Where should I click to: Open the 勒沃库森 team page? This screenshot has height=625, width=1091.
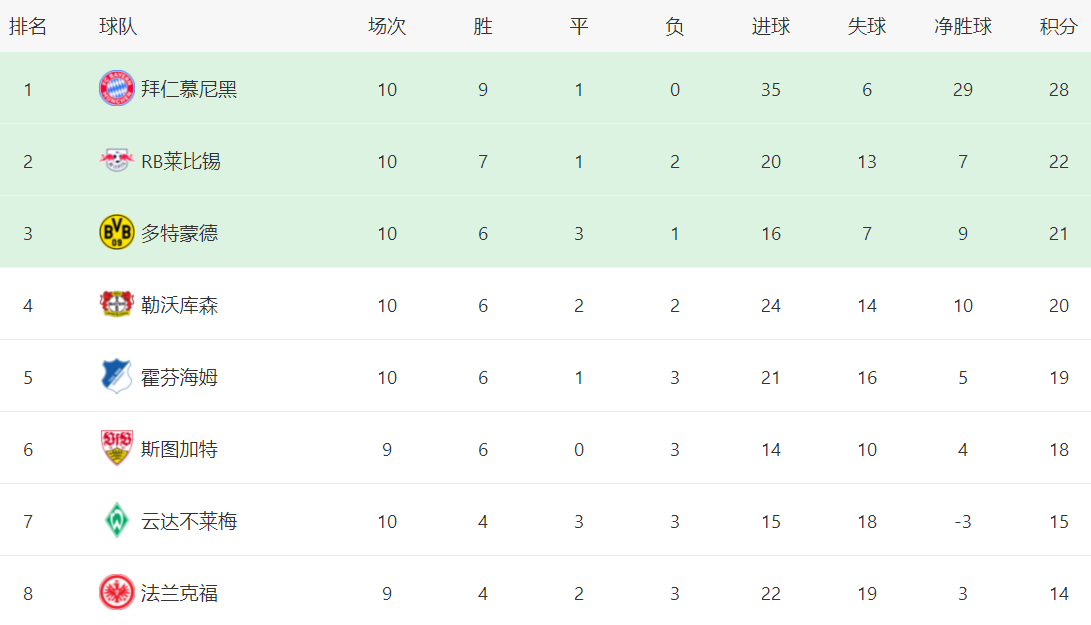tap(179, 305)
